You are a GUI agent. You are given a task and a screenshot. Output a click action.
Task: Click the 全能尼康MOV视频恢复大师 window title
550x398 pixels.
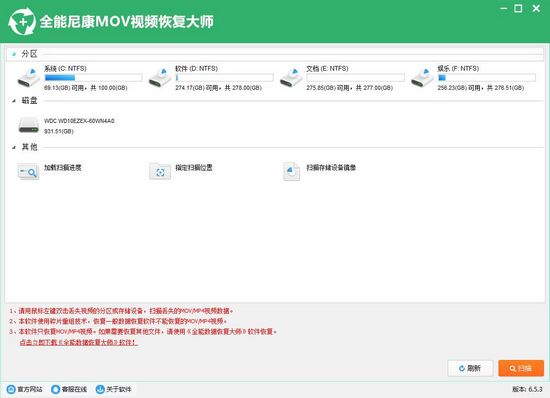pyautogui.click(x=127, y=22)
